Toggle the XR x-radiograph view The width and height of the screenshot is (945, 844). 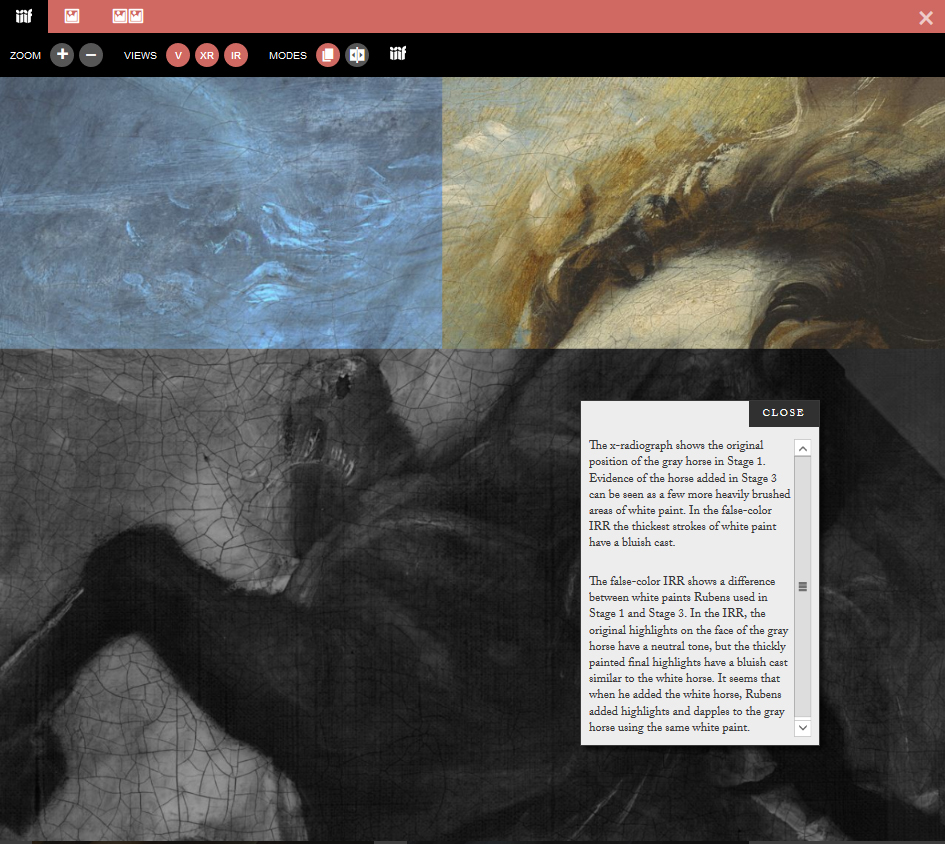[207, 55]
